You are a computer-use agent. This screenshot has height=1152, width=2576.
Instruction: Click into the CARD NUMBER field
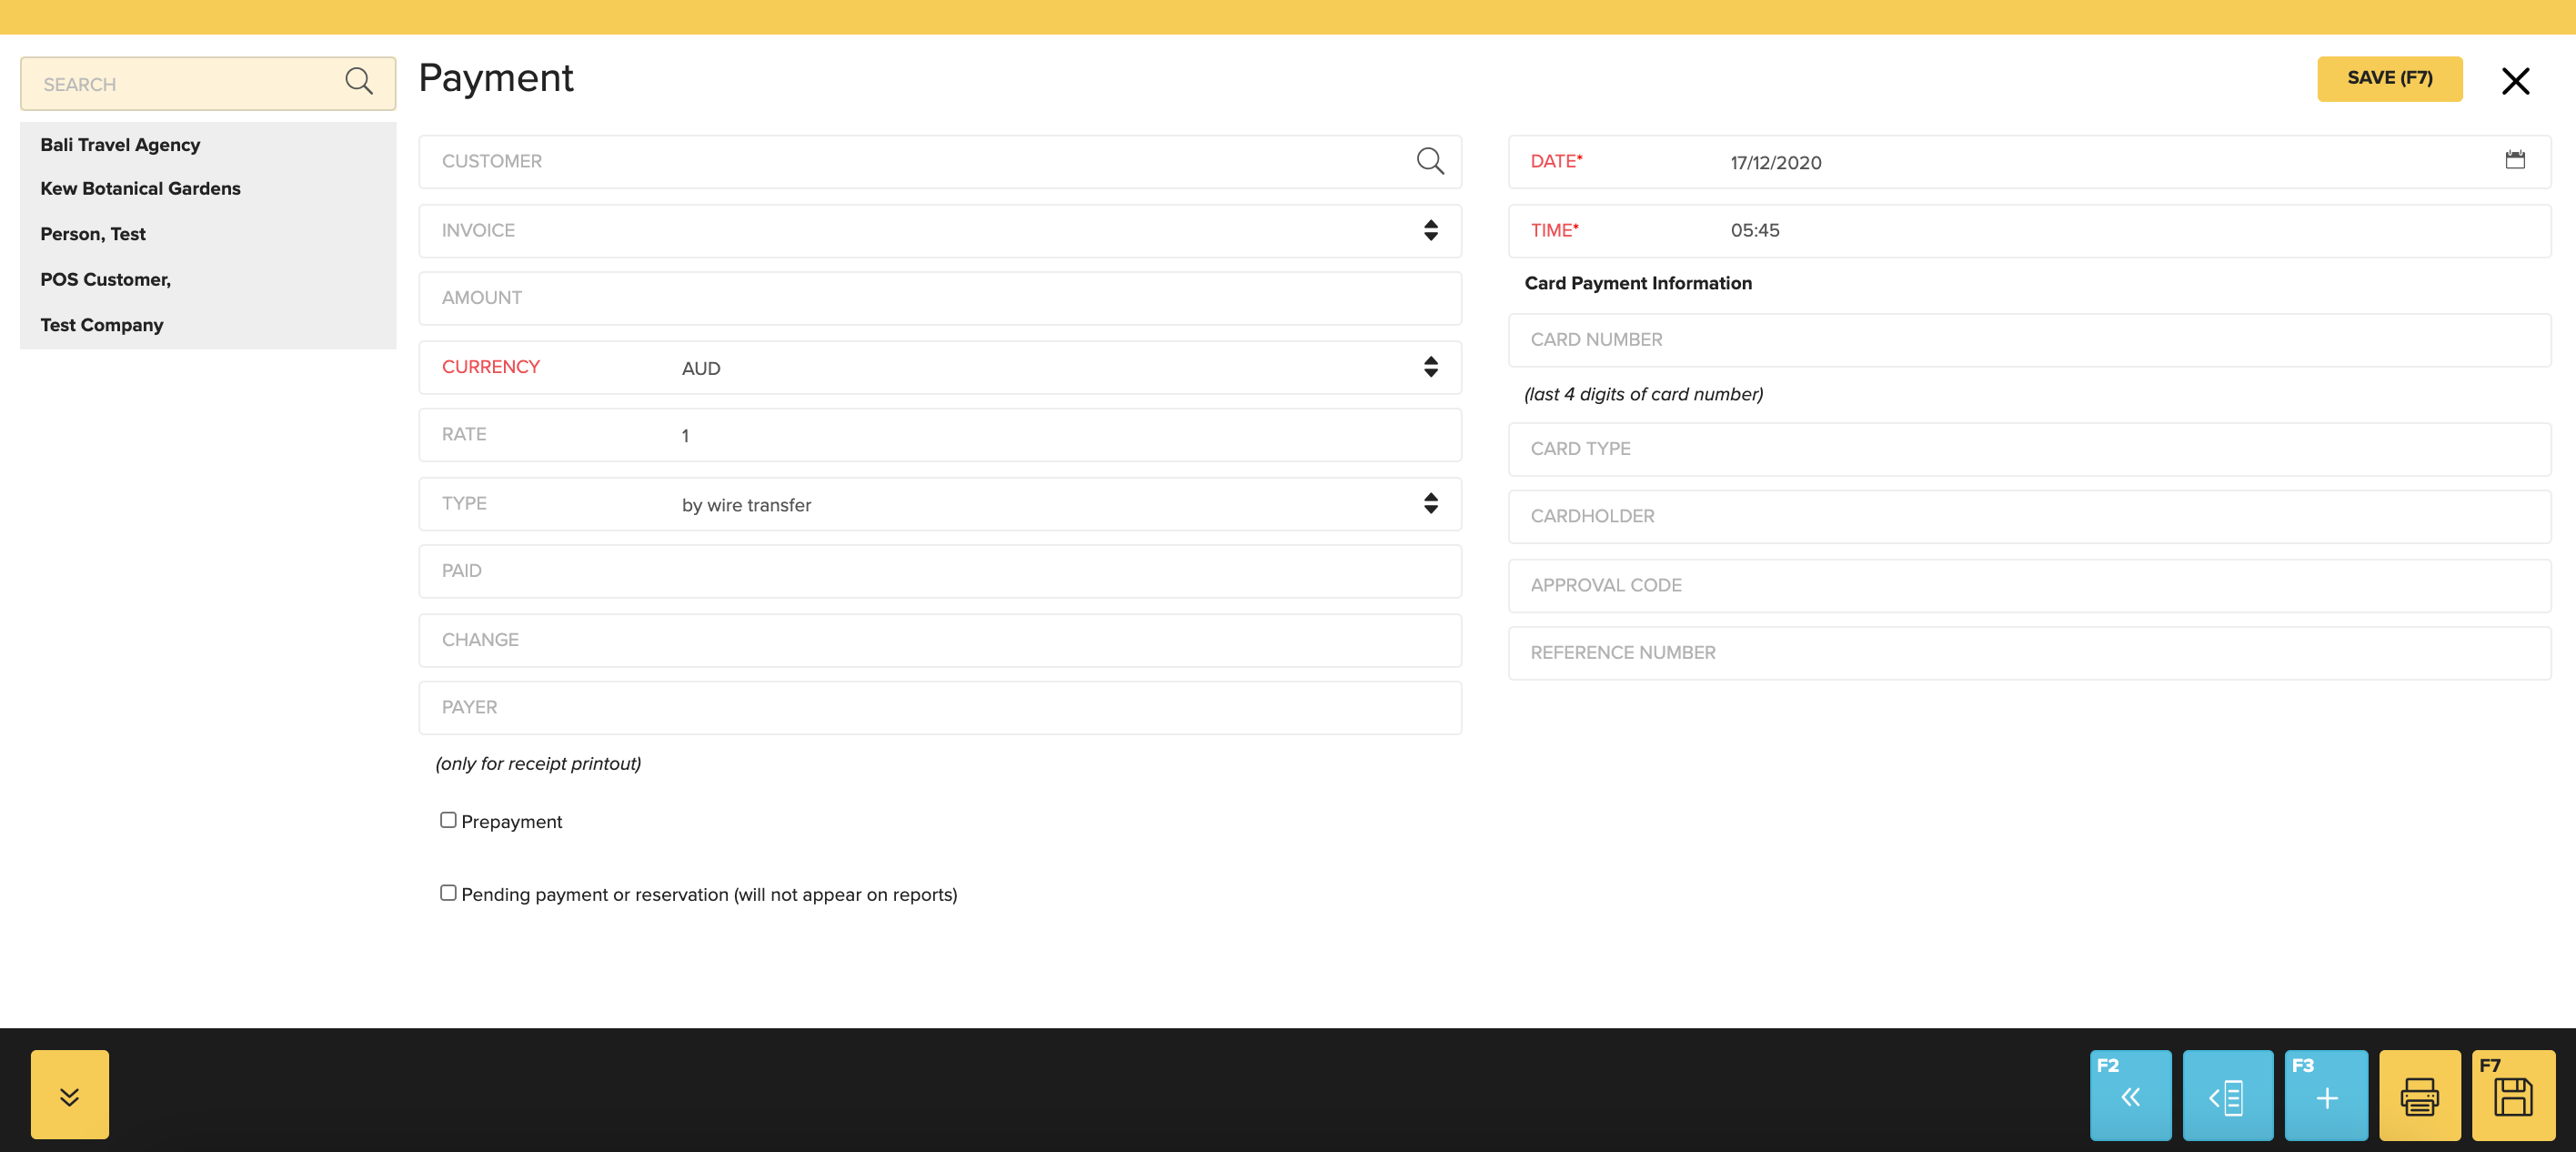coord(2029,340)
